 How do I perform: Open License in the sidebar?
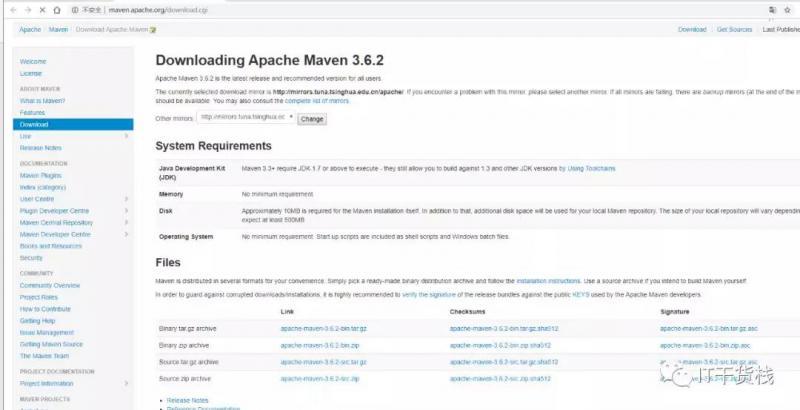[31, 73]
